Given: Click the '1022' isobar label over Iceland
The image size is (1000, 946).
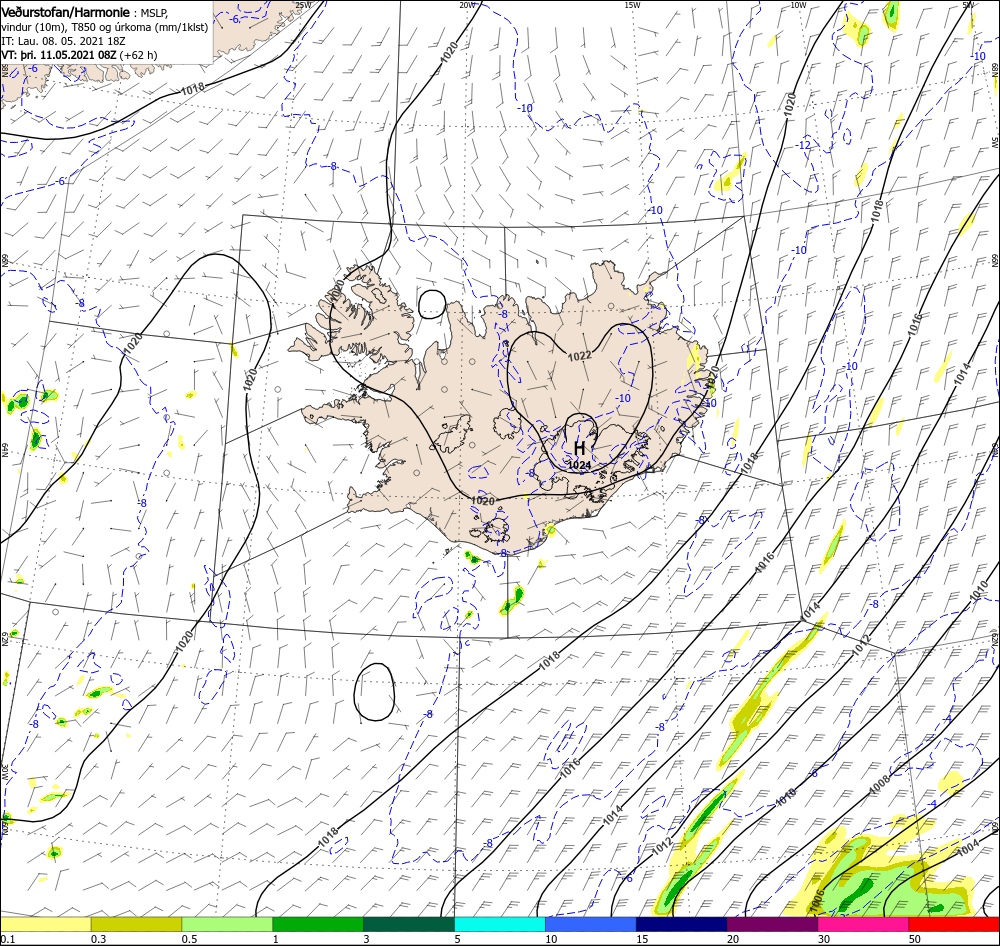Looking at the screenshot, I should tap(579, 356).
